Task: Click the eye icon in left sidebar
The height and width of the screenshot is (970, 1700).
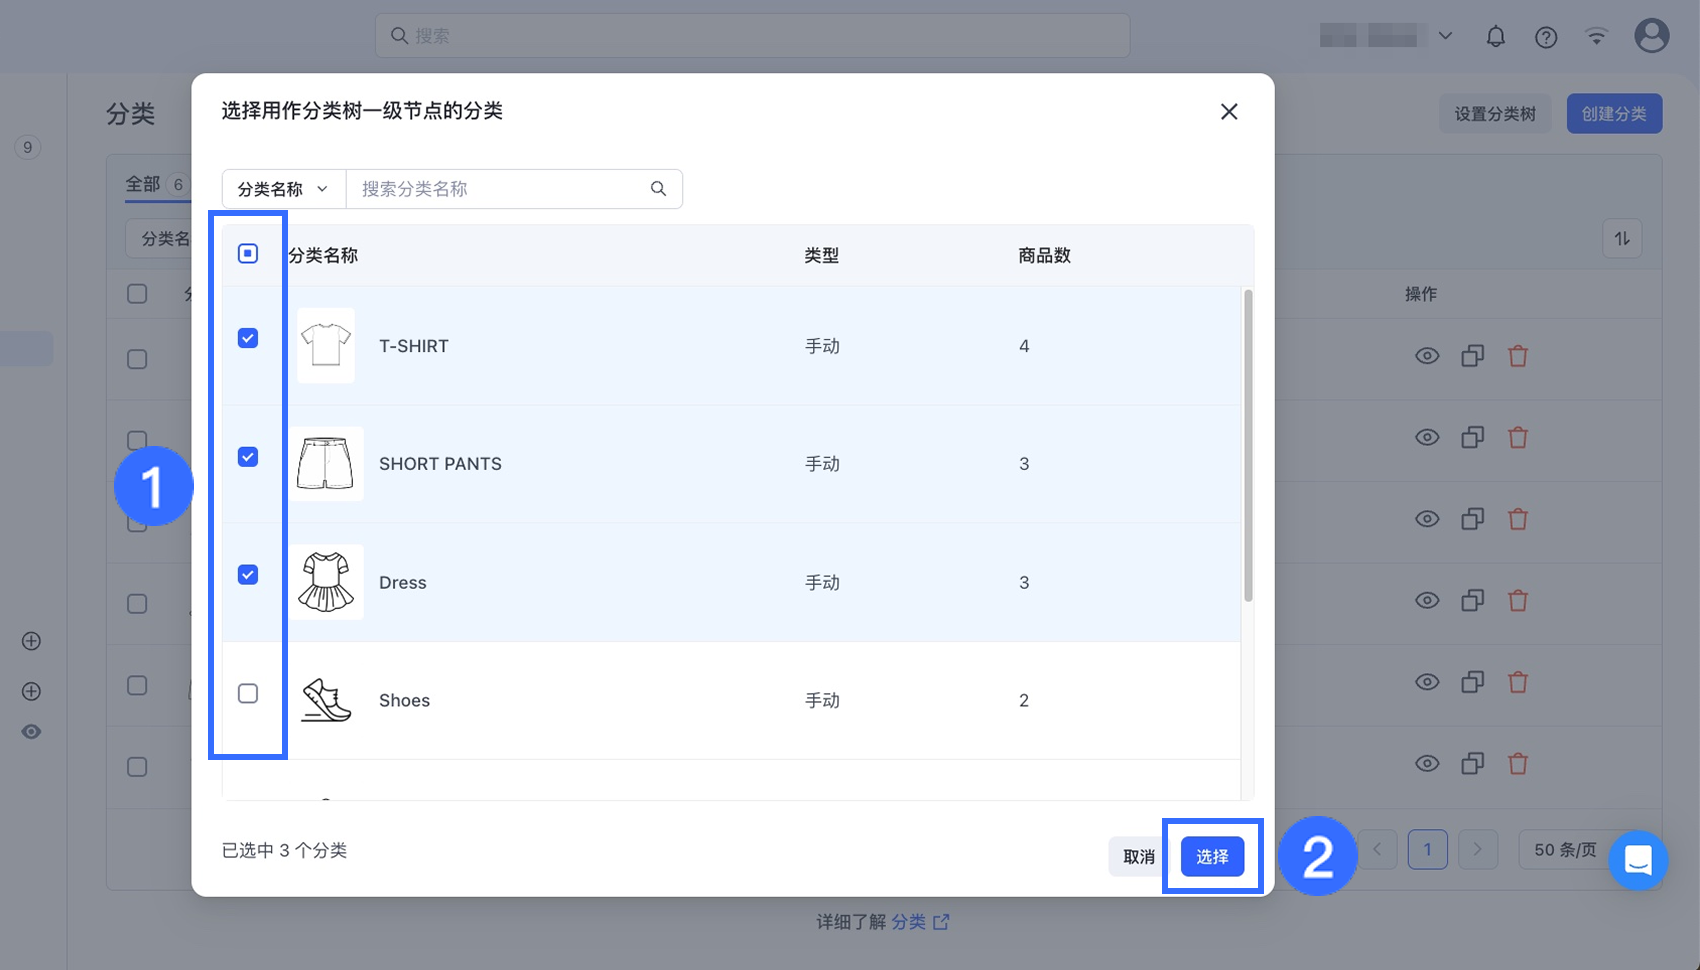Action: click(x=31, y=732)
